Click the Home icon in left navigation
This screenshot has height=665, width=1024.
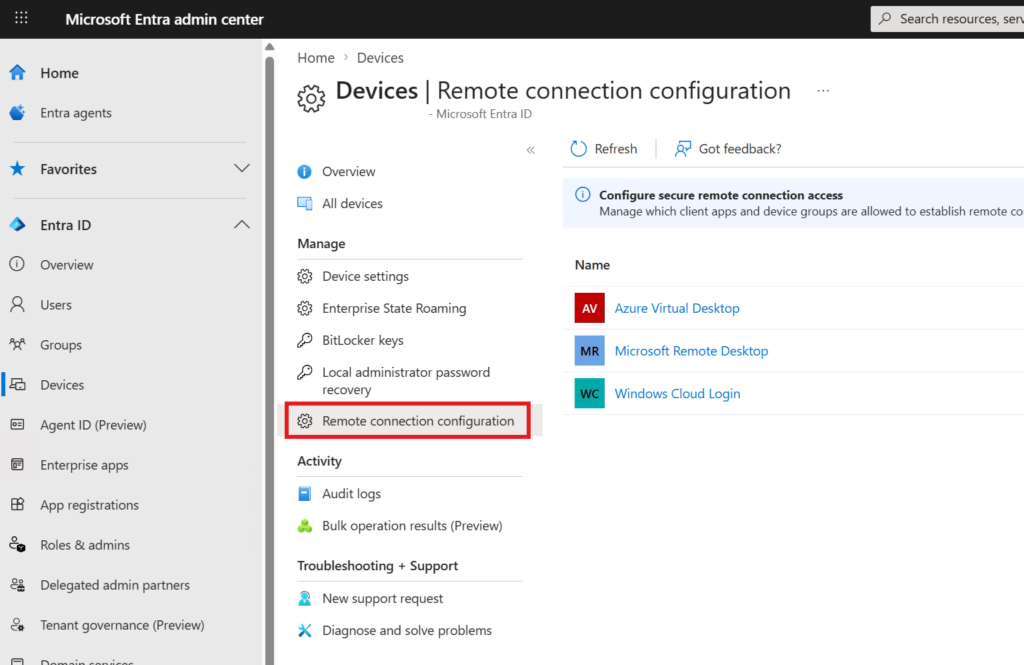coord(17,73)
